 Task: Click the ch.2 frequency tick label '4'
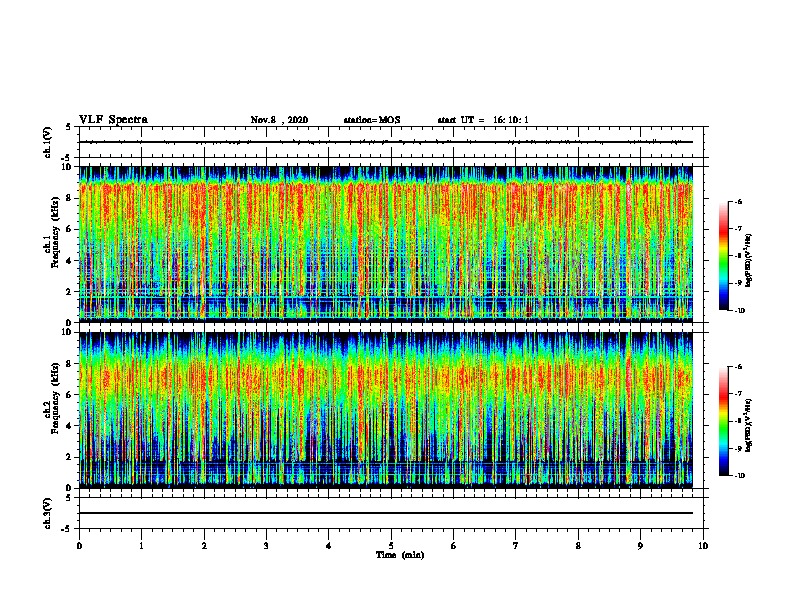click(69, 426)
